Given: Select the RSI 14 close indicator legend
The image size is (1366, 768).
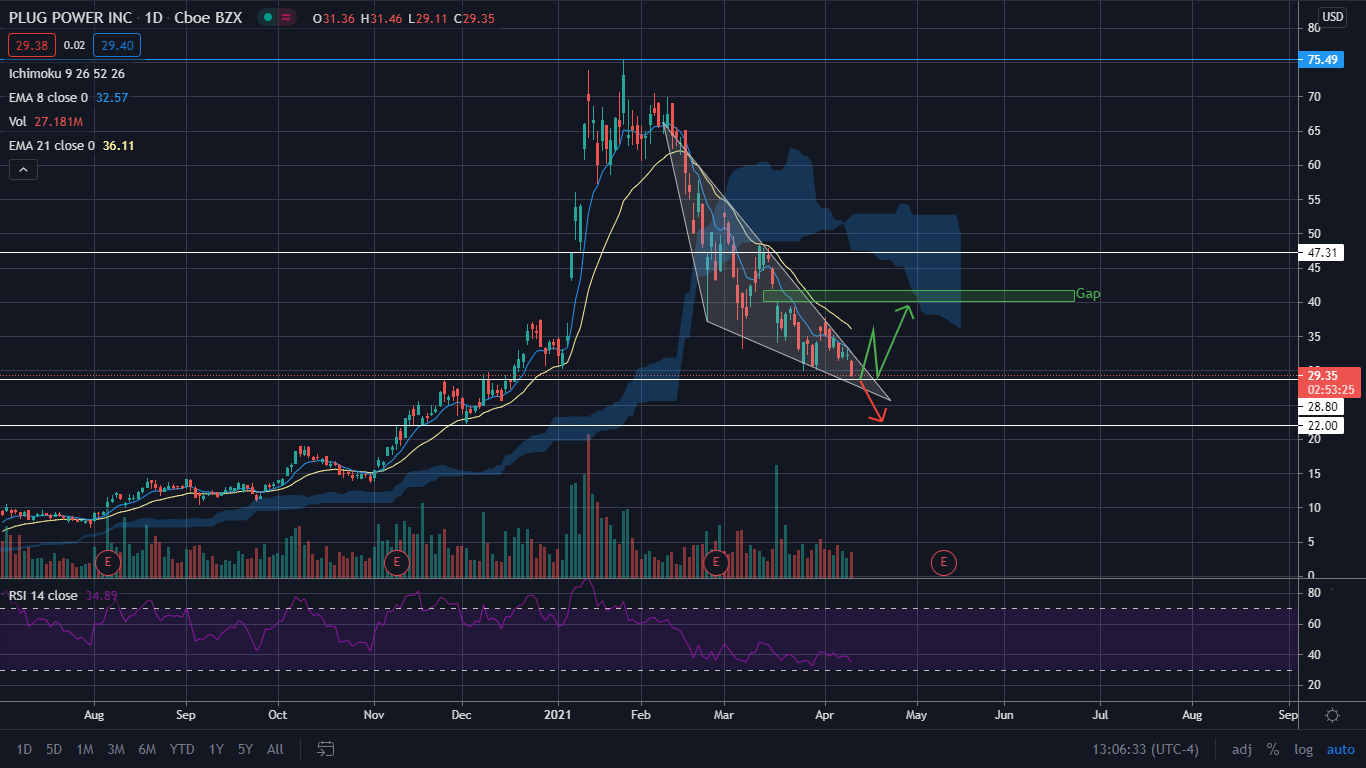Looking at the screenshot, I should click(x=43, y=596).
